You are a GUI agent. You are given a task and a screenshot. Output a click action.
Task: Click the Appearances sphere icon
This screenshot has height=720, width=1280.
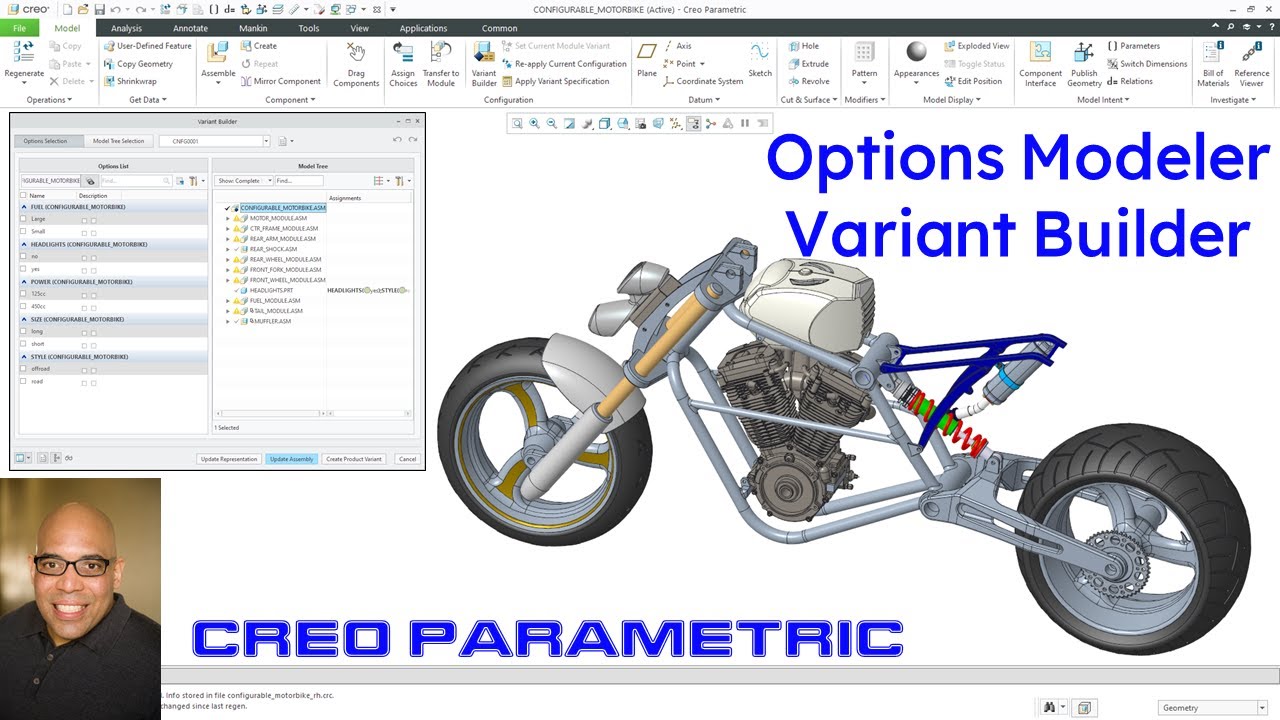916,52
